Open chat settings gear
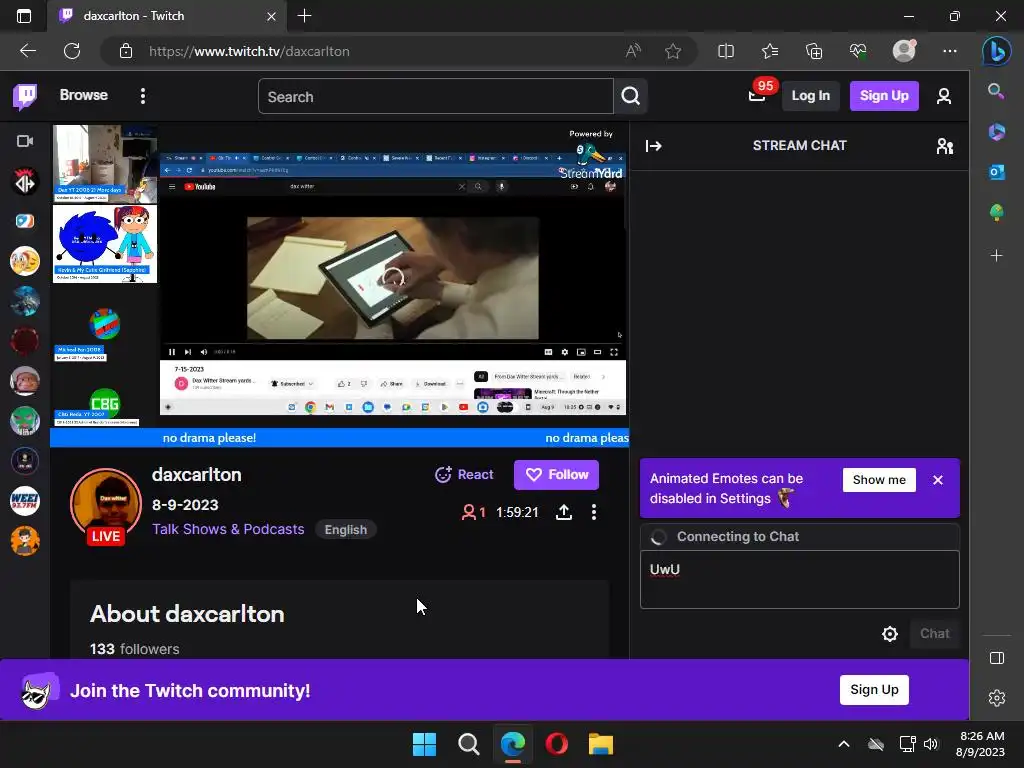 click(x=889, y=633)
